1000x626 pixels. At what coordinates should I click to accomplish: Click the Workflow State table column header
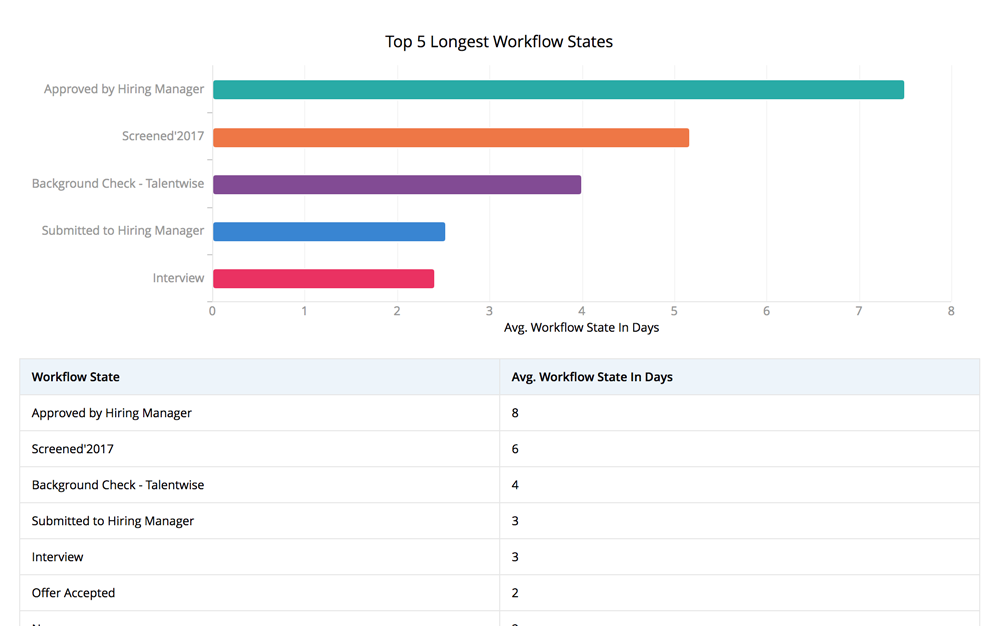point(76,377)
